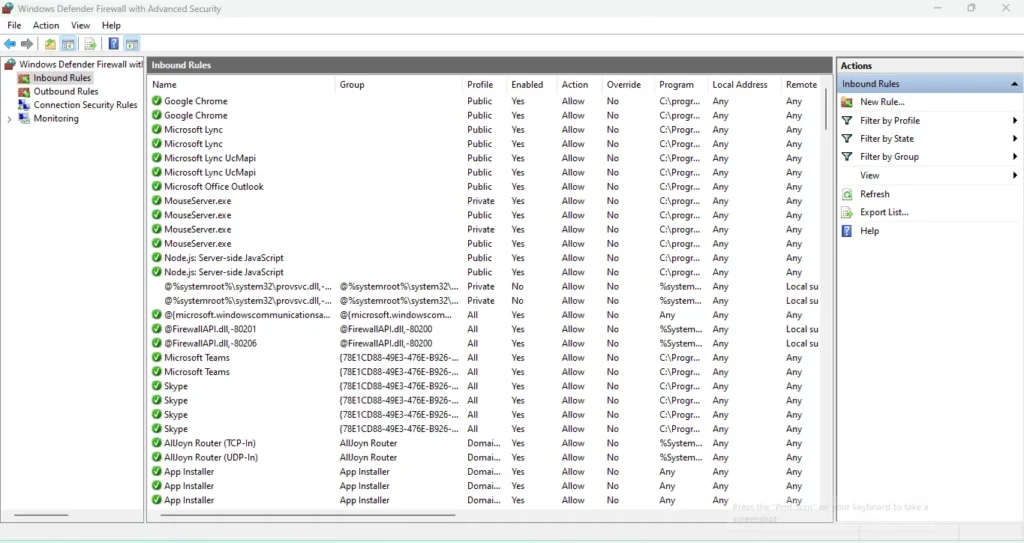Viewport: 1024px width, 543px height.
Task: Sort by the Group column header
Action: point(399,84)
